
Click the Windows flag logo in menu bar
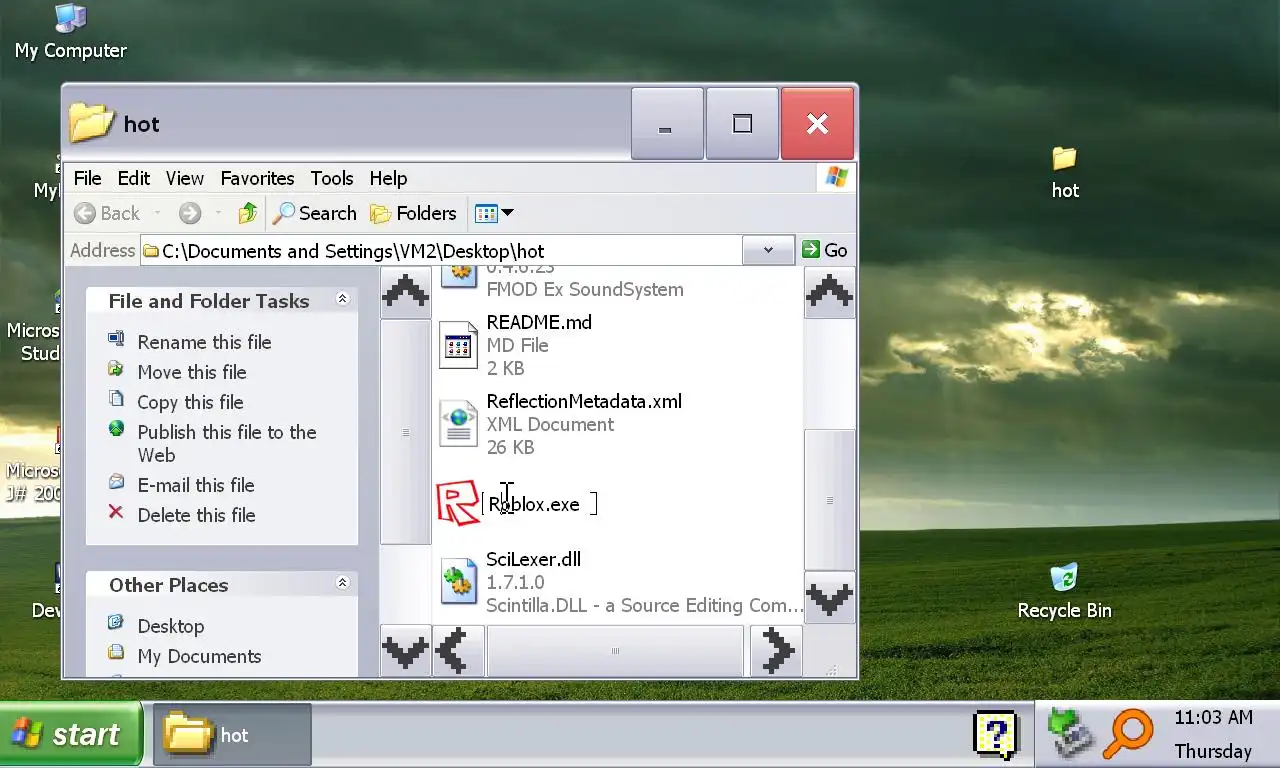pos(836,178)
